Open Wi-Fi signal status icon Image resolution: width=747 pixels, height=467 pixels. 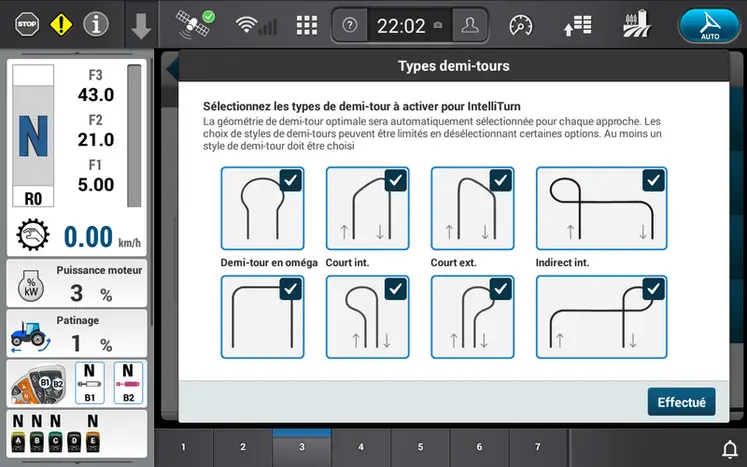[256, 25]
